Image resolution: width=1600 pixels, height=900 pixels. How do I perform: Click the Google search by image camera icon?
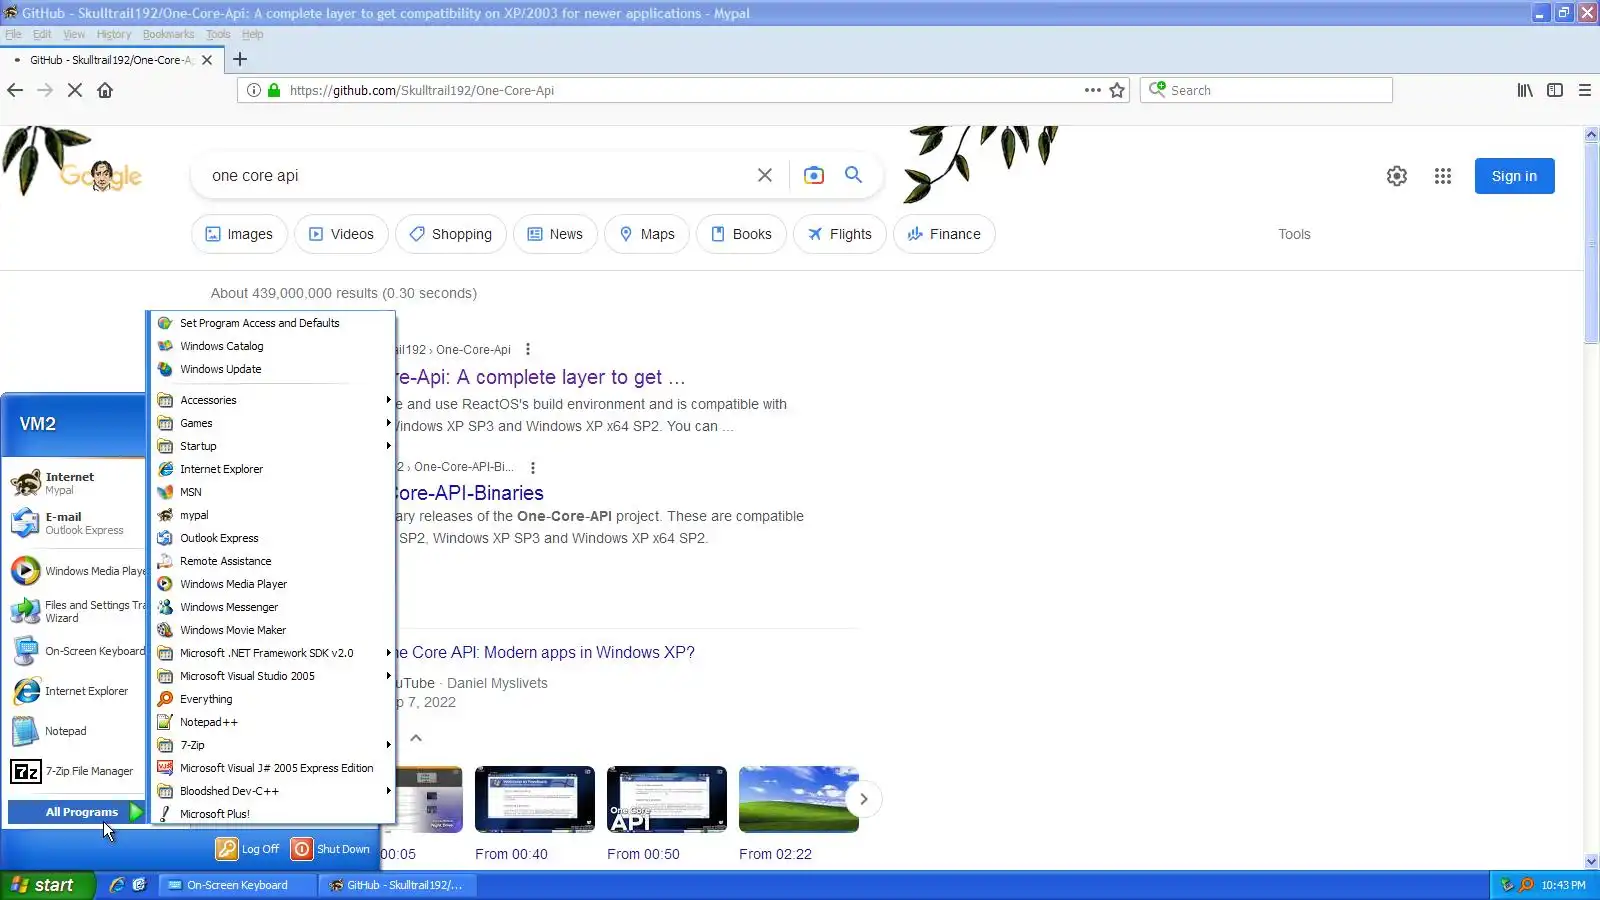(814, 175)
